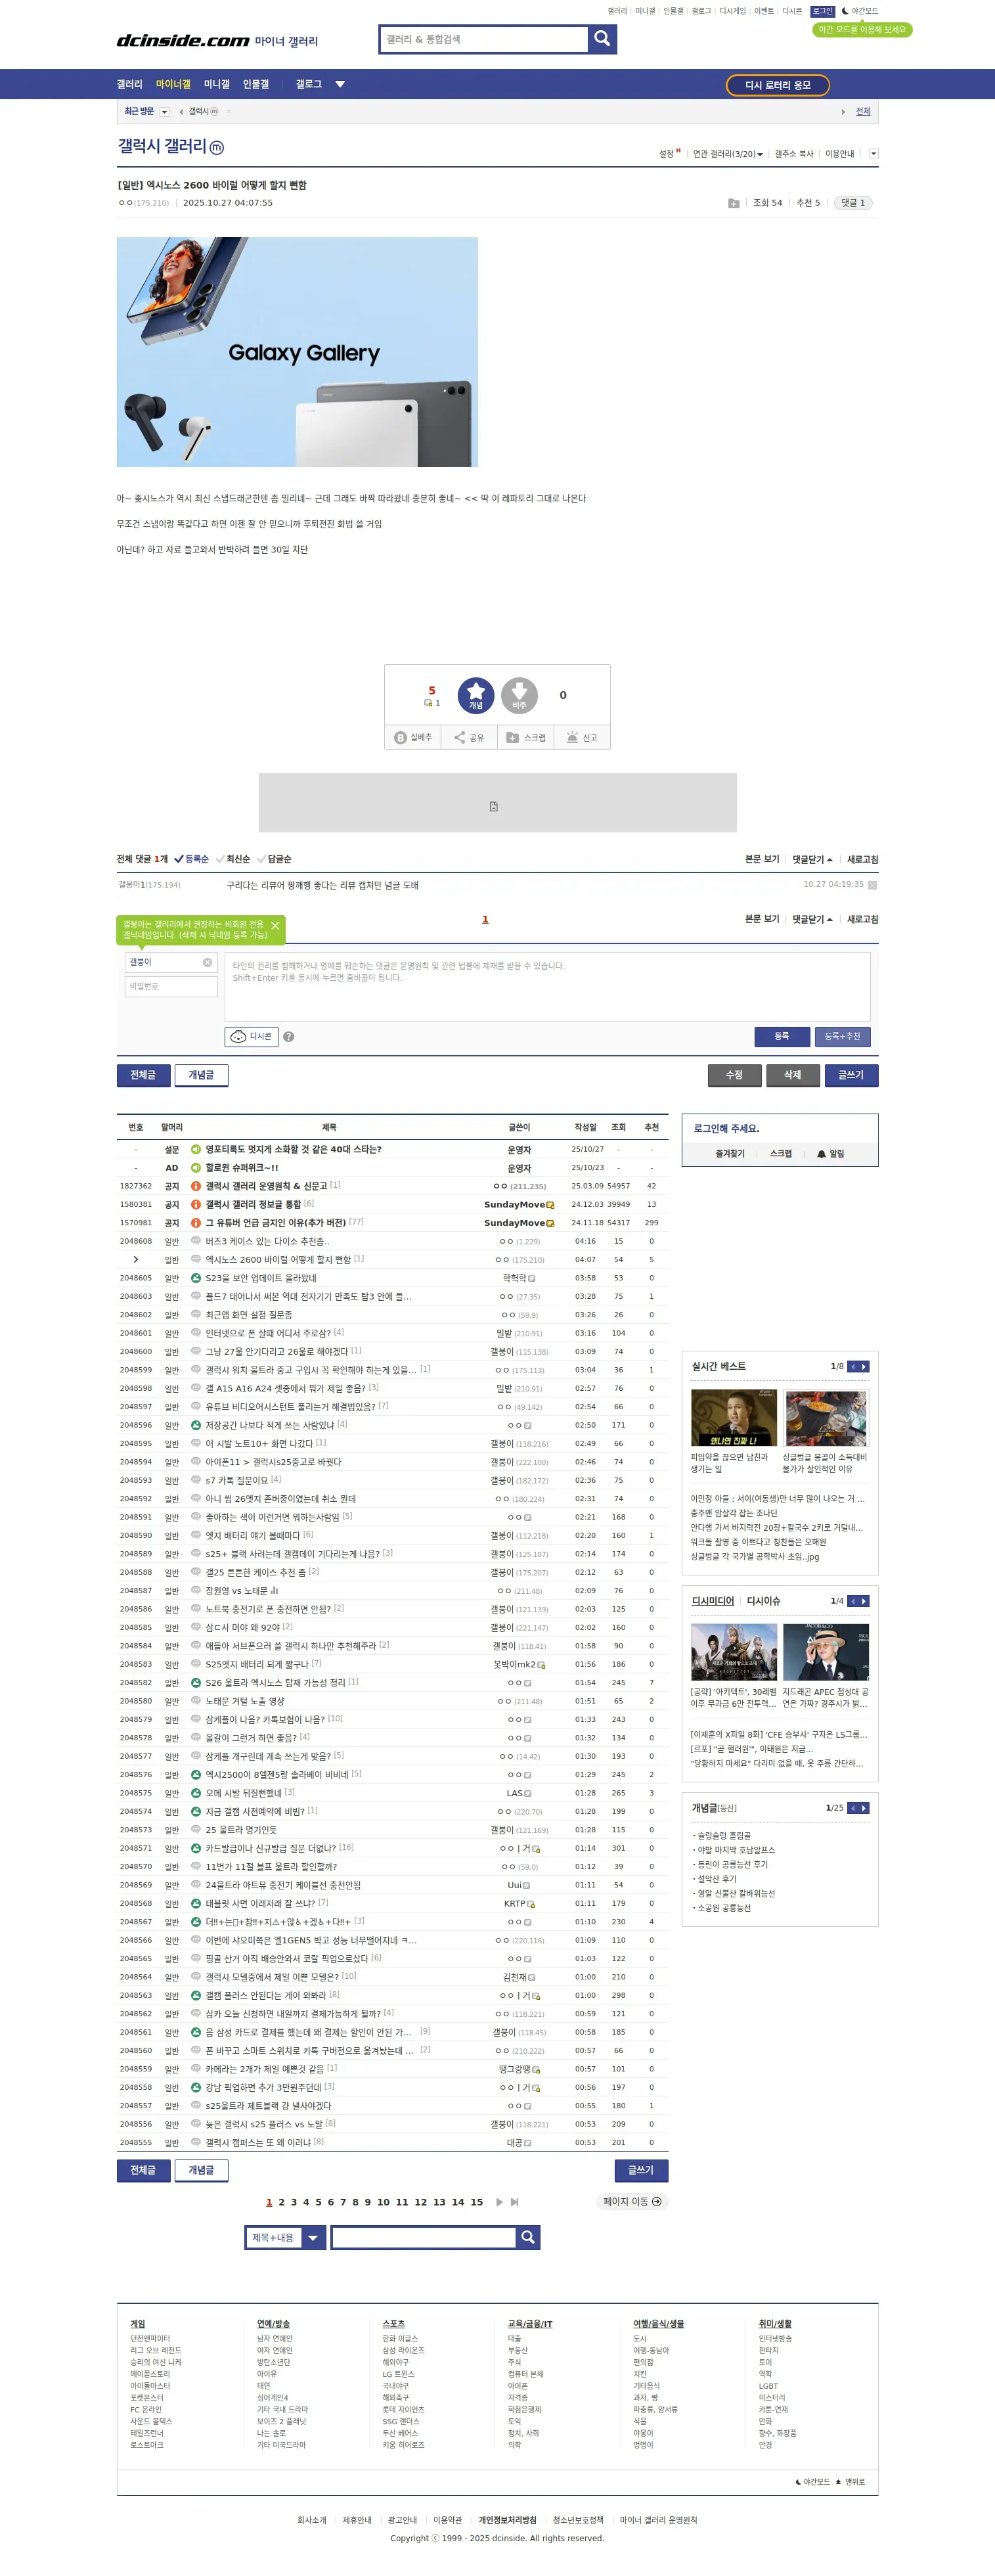Open 미니갤 tab in blue nav bar
The height and width of the screenshot is (2576, 995).
[x=217, y=84]
